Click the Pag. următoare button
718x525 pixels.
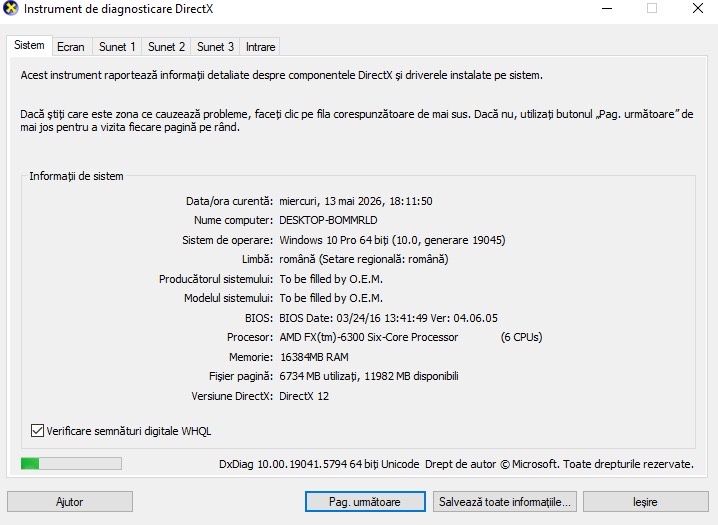[365, 502]
